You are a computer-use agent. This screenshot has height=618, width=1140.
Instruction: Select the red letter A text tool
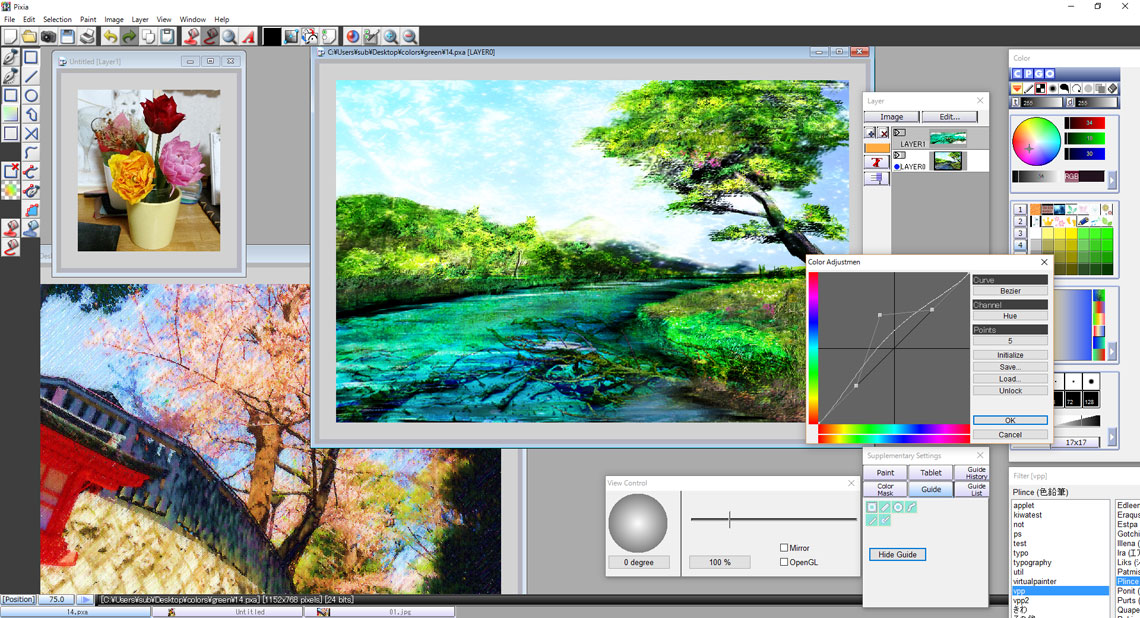click(249, 37)
